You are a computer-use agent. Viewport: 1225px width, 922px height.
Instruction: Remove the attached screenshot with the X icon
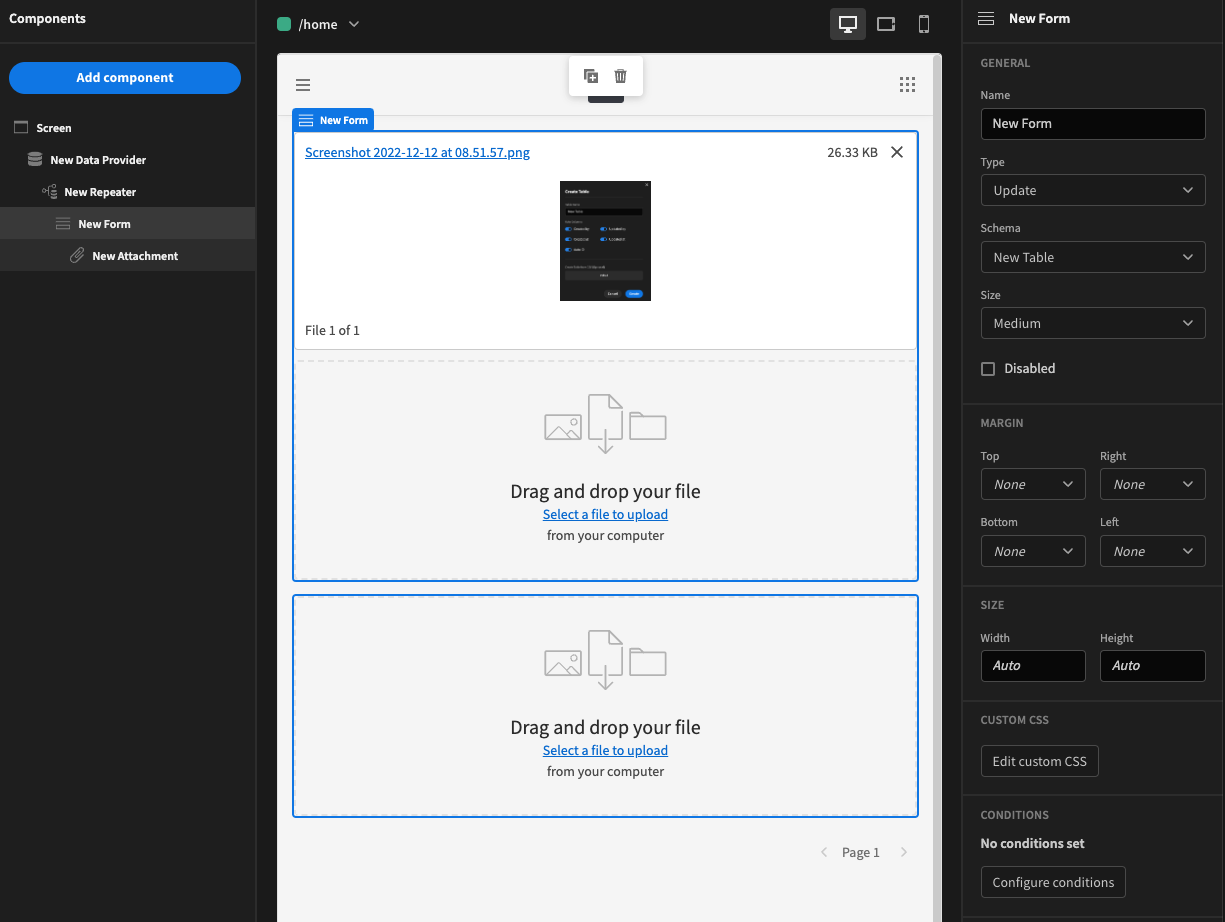pos(897,152)
